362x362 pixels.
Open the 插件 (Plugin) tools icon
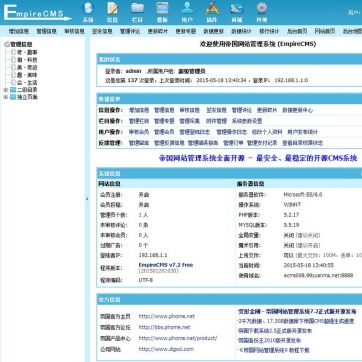212,8
